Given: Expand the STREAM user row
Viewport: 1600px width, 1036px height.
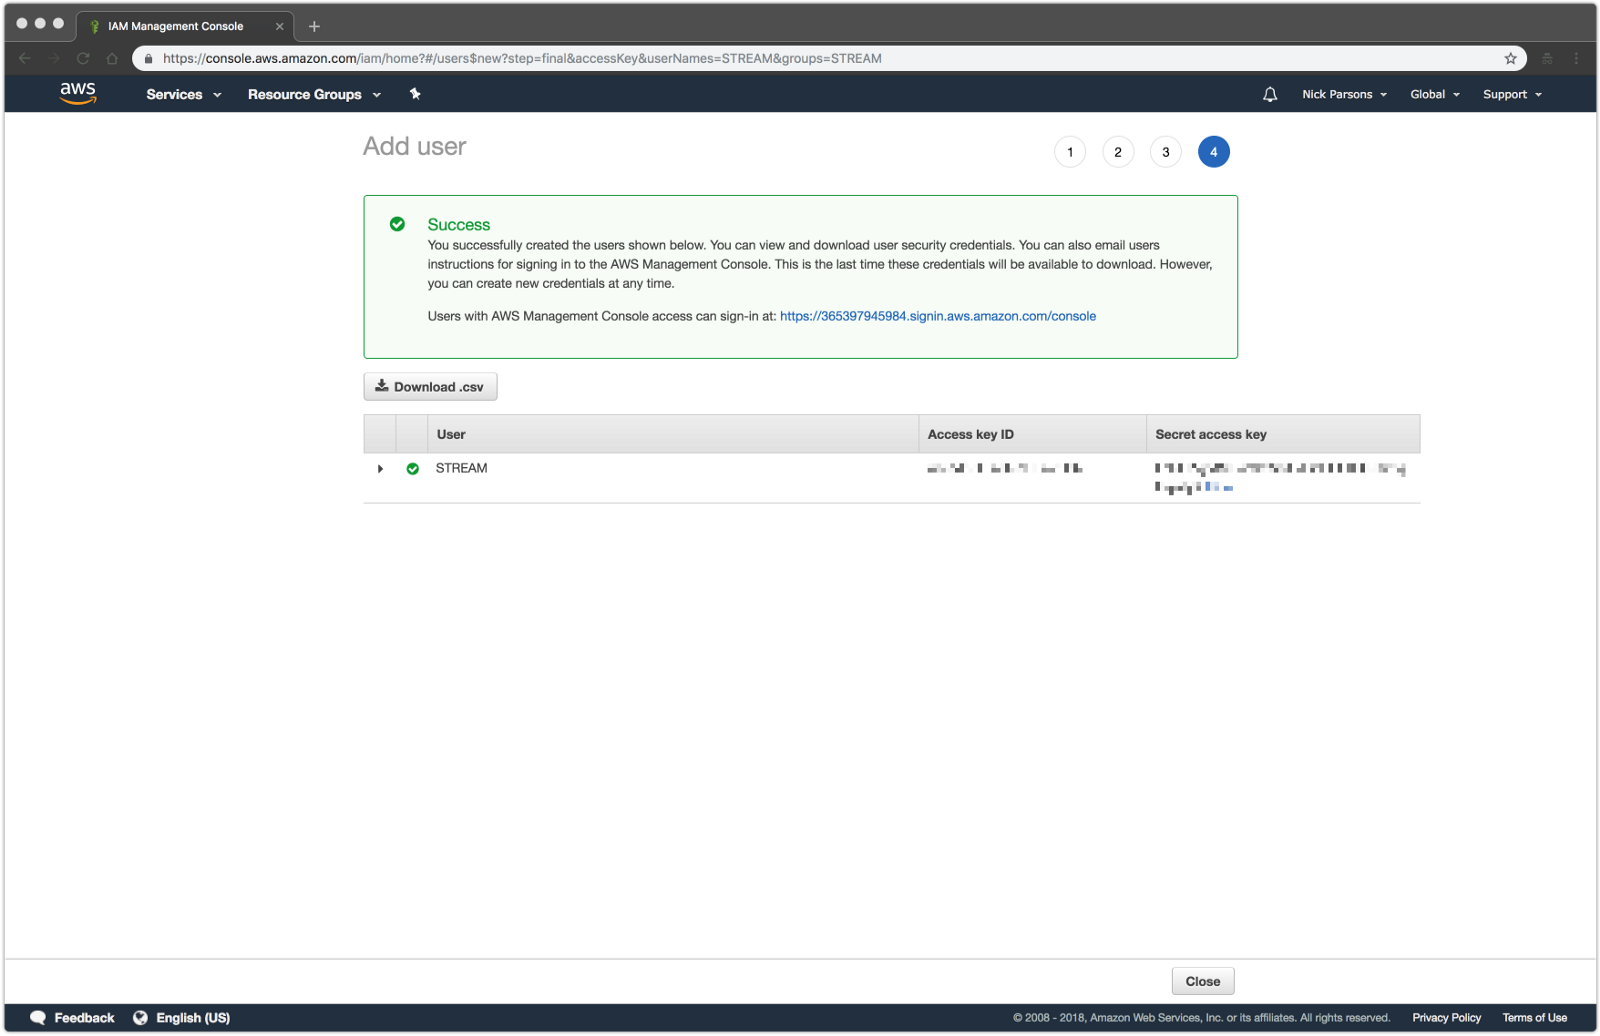Looking at the screenshot, I should (380, 468).
